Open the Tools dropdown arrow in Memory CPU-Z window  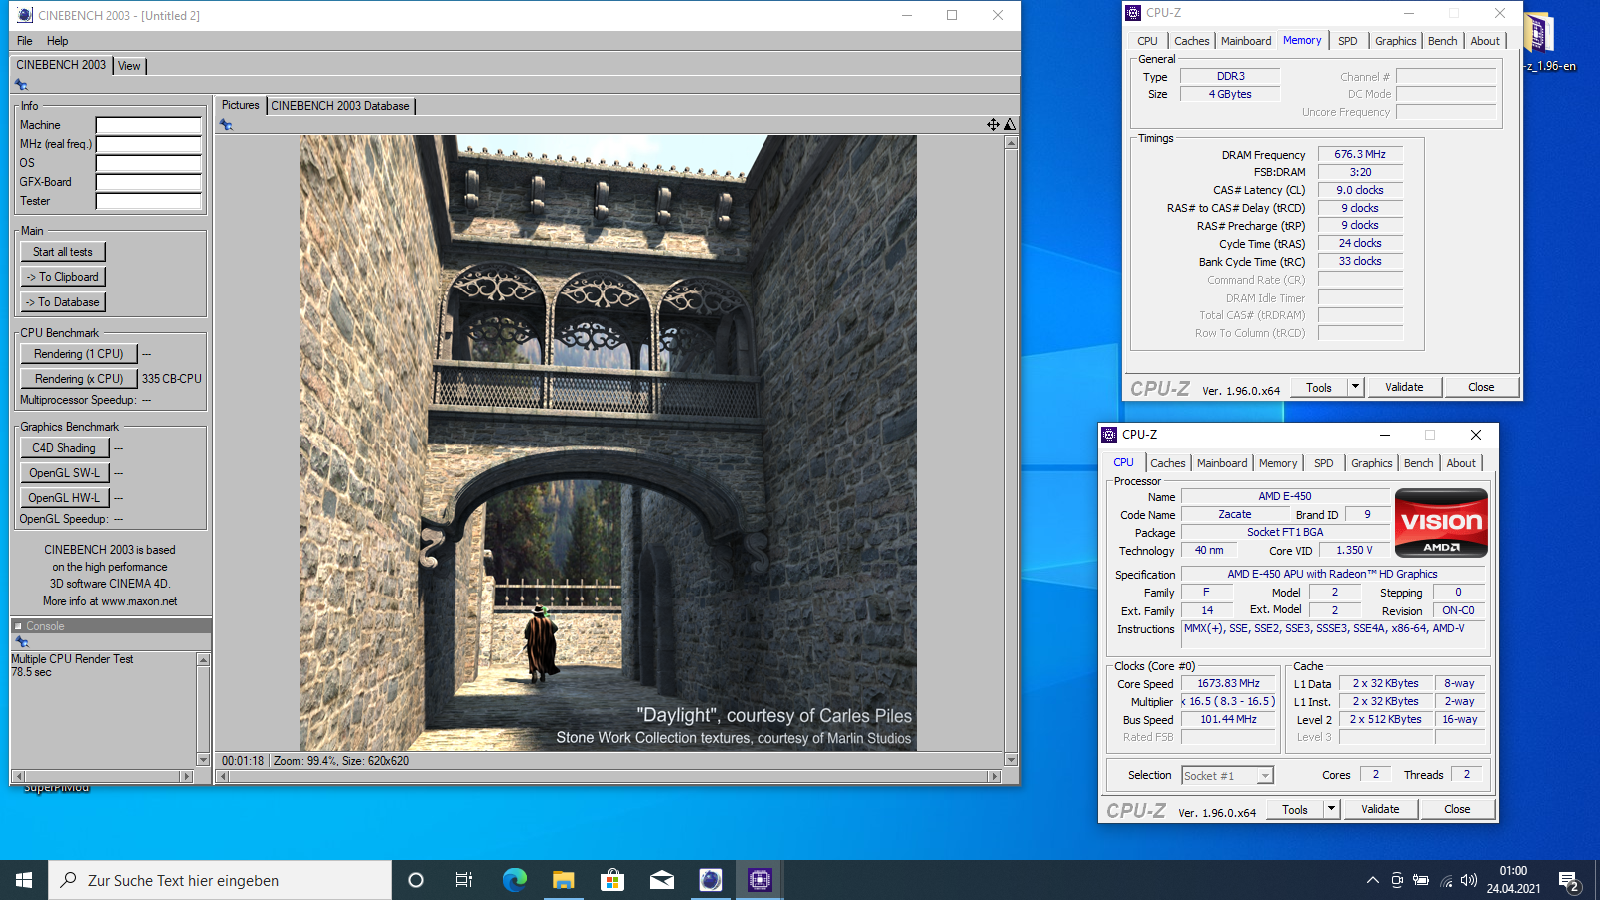click(x=1355, y=387)
